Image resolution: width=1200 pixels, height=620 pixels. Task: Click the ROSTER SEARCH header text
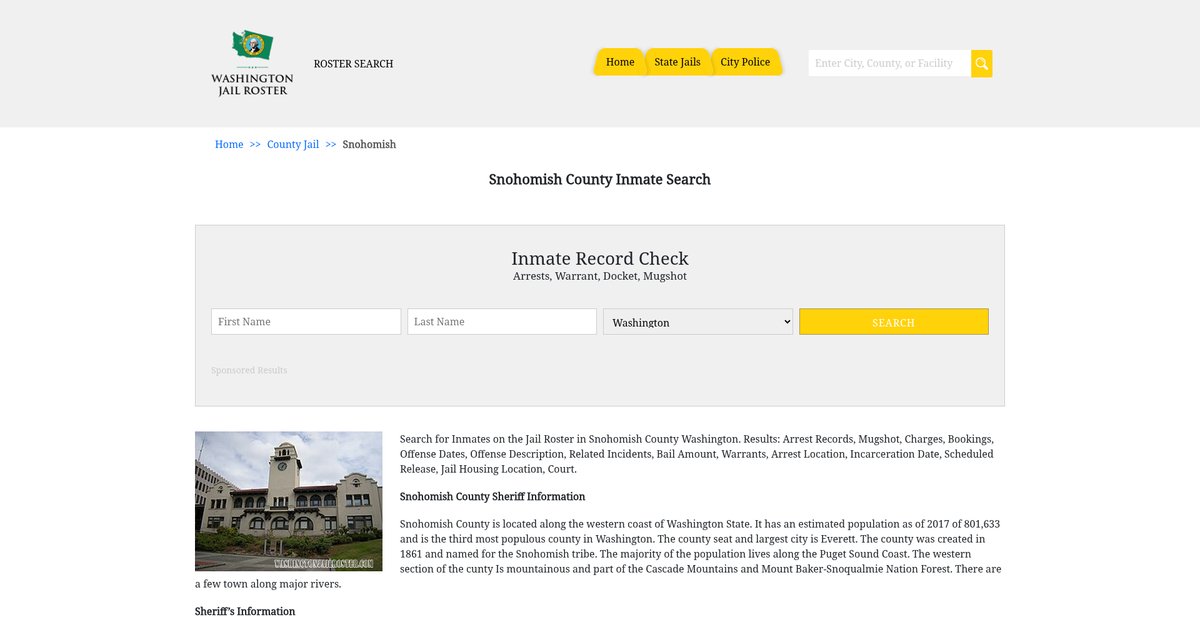[x=353, y=64]
